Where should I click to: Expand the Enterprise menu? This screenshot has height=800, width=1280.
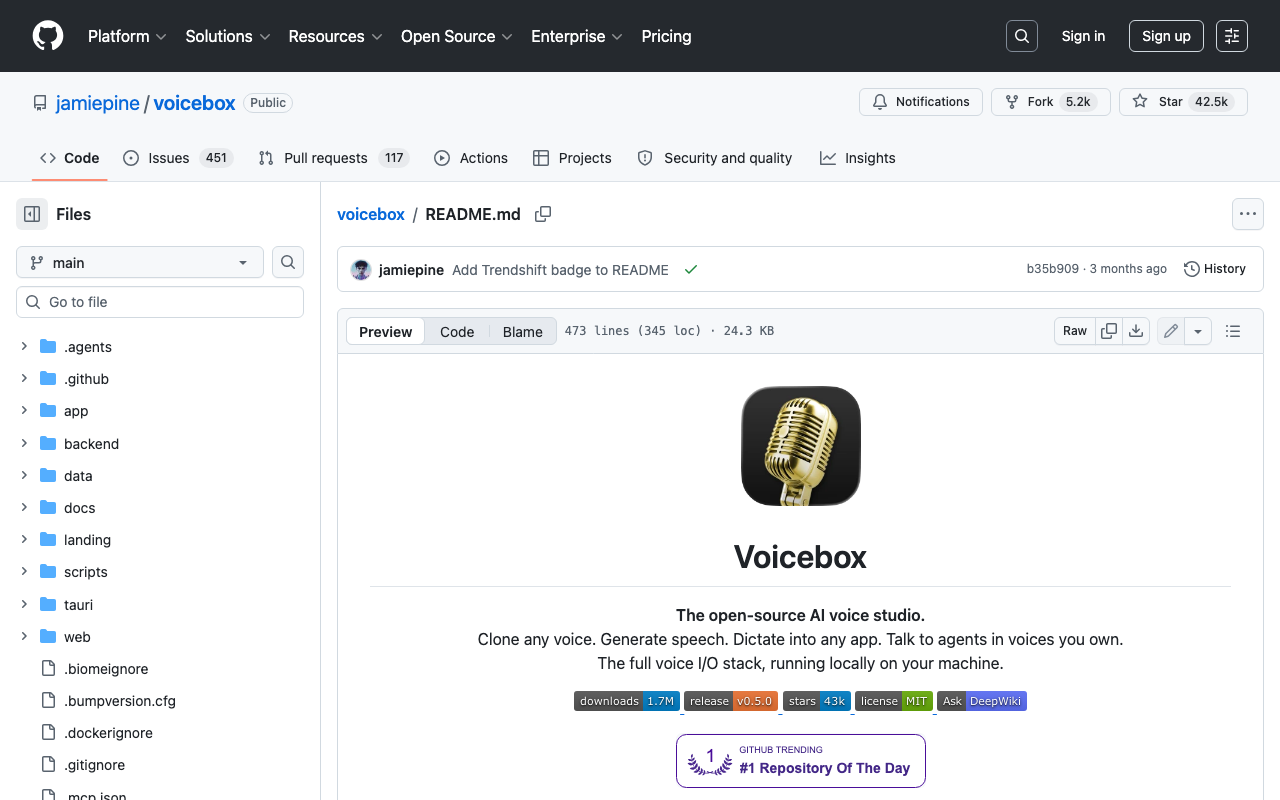point(577,36)
